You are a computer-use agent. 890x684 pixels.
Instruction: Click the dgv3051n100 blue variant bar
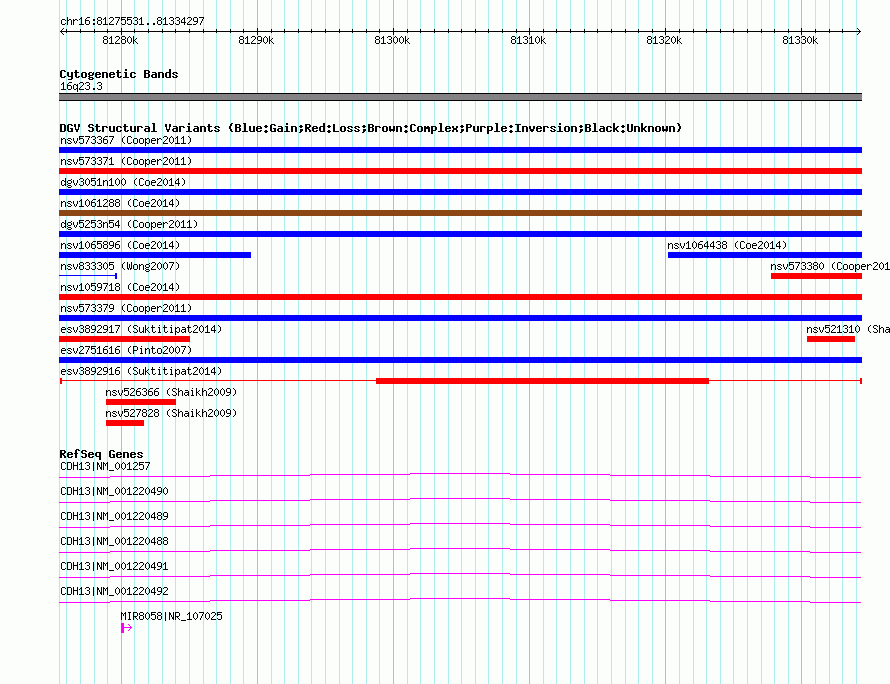pyautogui.click(x=460, y=192)
